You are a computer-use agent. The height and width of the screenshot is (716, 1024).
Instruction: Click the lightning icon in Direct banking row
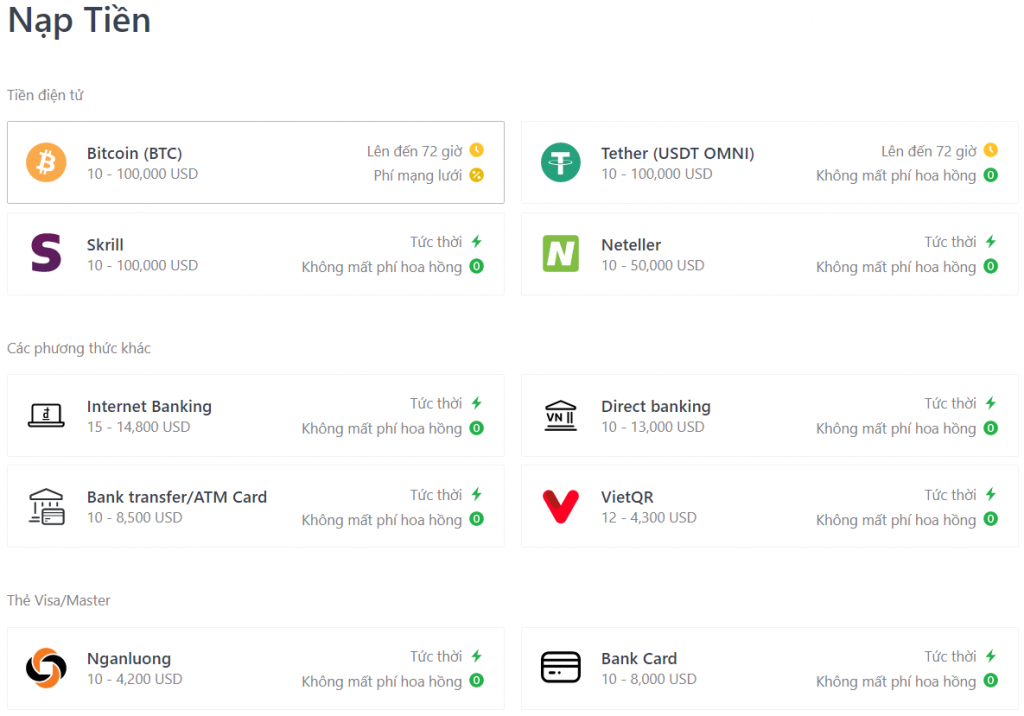tap(991, 403)
